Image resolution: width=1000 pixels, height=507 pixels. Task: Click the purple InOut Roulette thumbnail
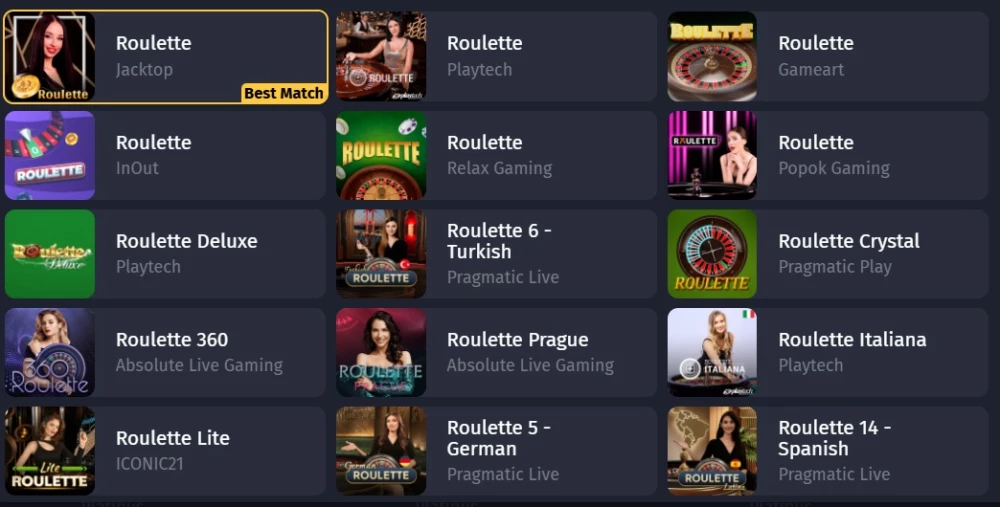coord(50,155)
